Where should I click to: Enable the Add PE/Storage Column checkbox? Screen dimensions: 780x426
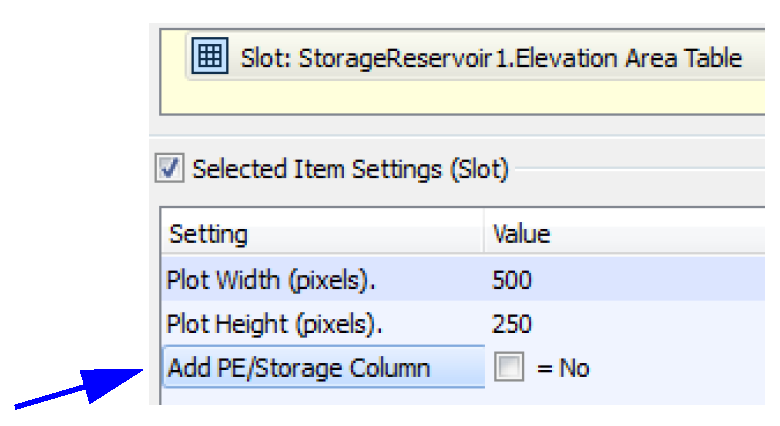tap(509, 368)
